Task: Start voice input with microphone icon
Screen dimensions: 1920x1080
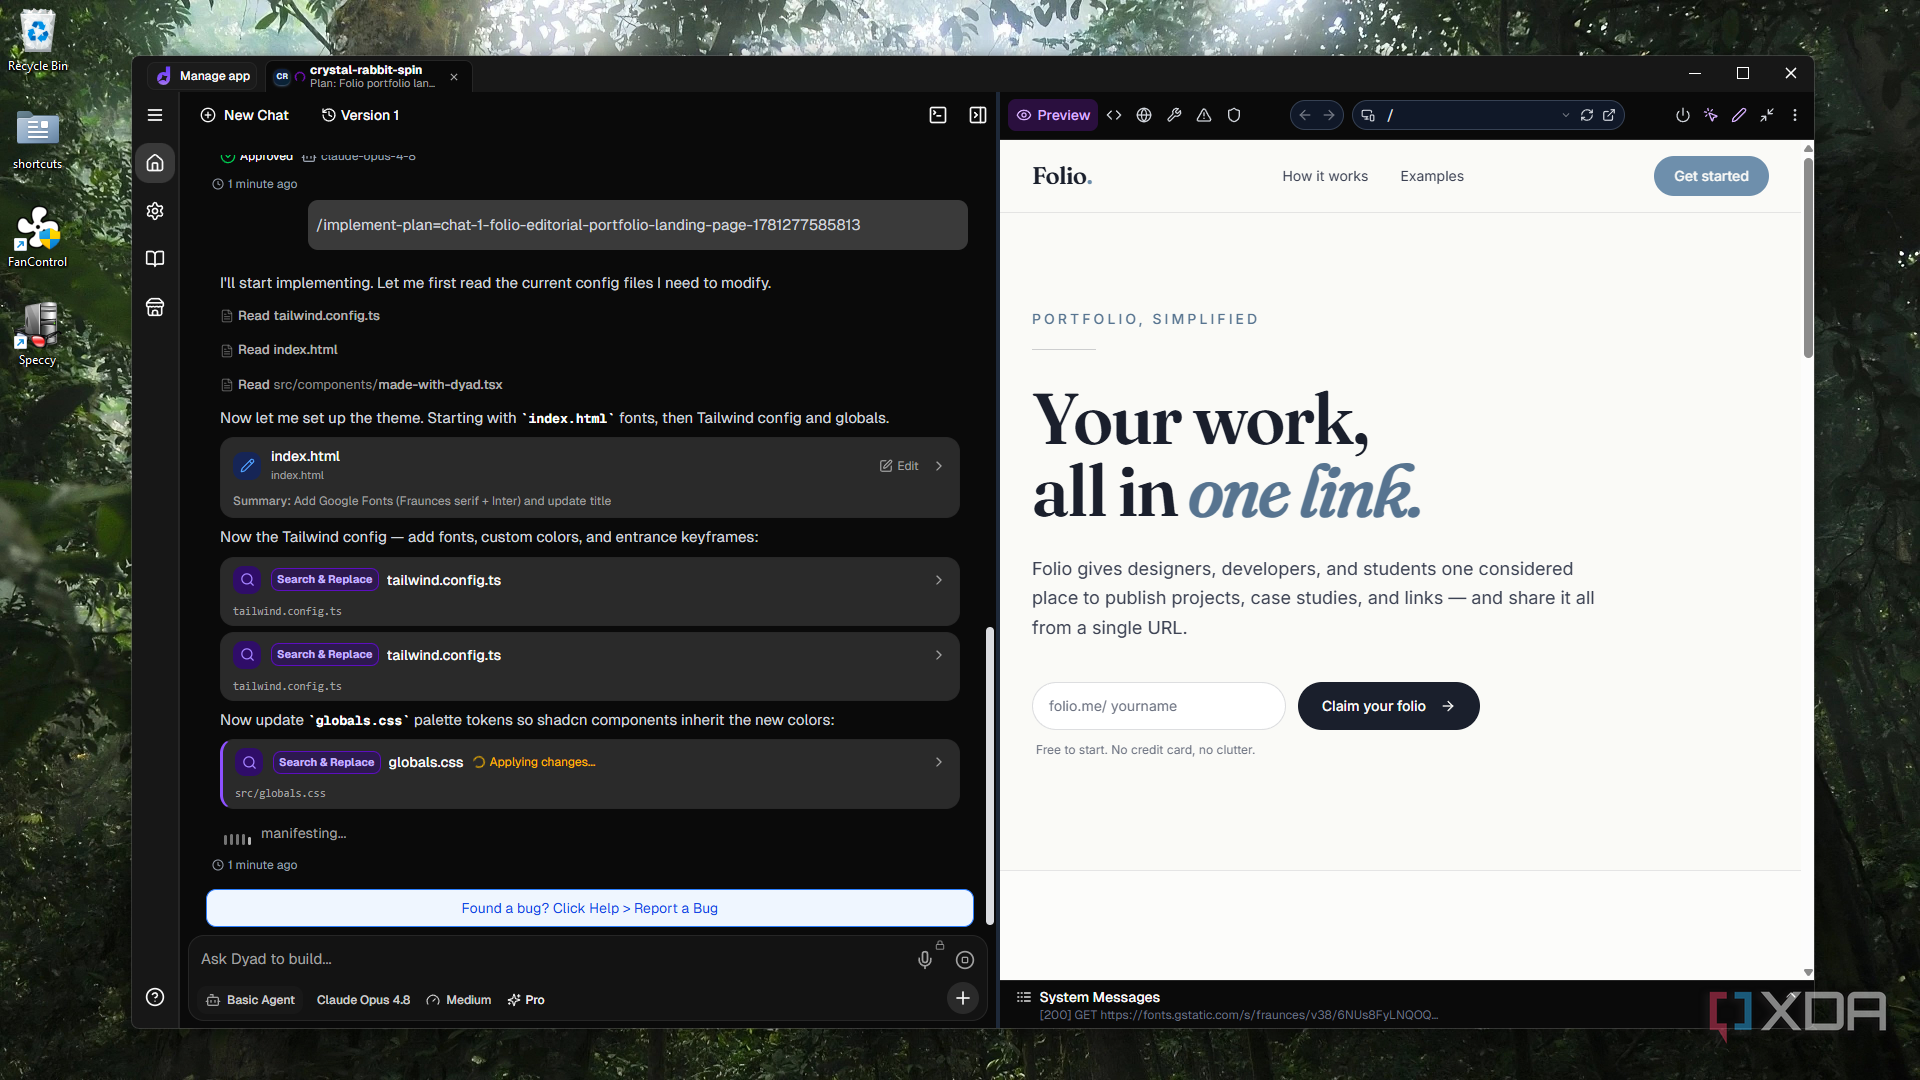Action: (x=925, y=960)
